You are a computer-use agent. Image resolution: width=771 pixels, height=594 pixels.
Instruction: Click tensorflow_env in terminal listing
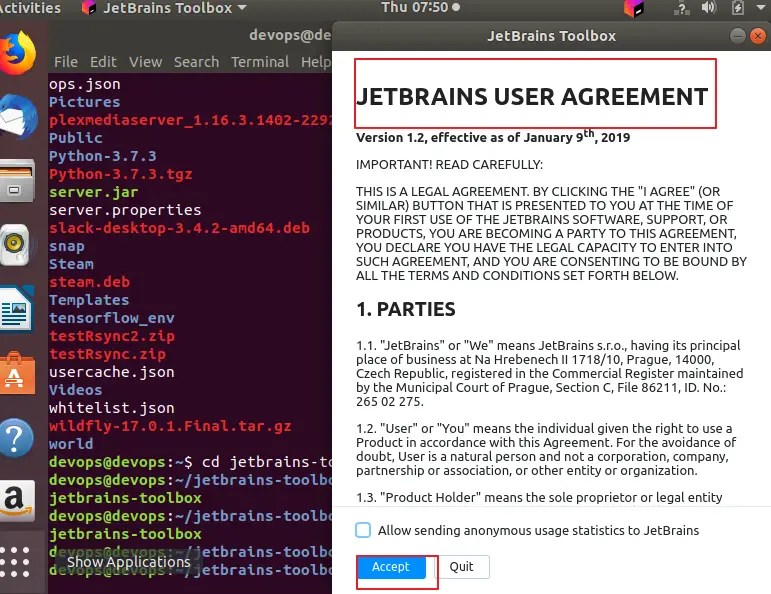[x=112, y=318]
